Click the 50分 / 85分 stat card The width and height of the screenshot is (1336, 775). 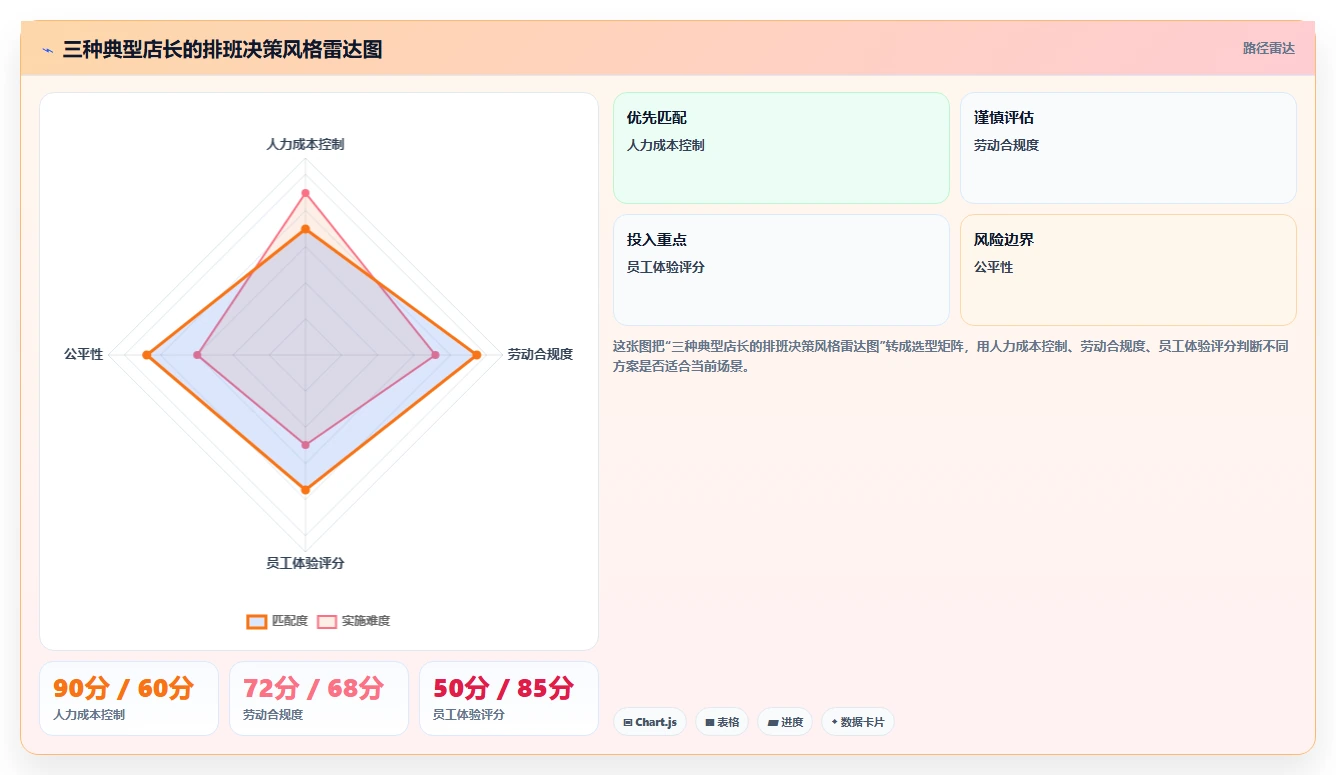[509, 698]
